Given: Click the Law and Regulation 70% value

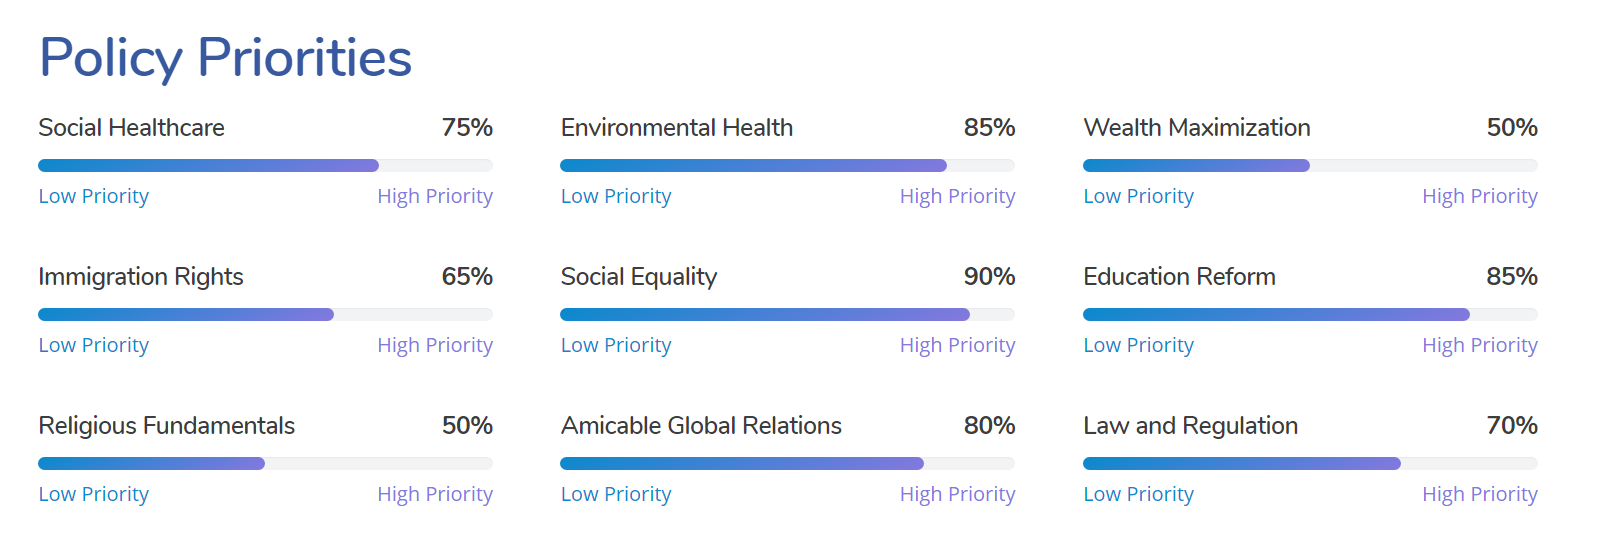Looking at the screenshot, I should (1512, 426).
